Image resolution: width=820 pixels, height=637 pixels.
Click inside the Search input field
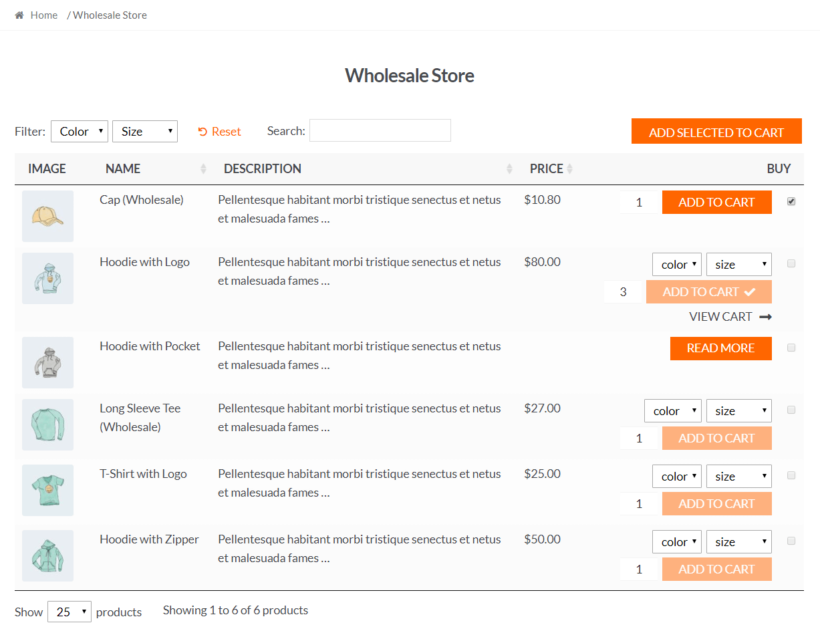pyautogui.click(x=381, y=130)
